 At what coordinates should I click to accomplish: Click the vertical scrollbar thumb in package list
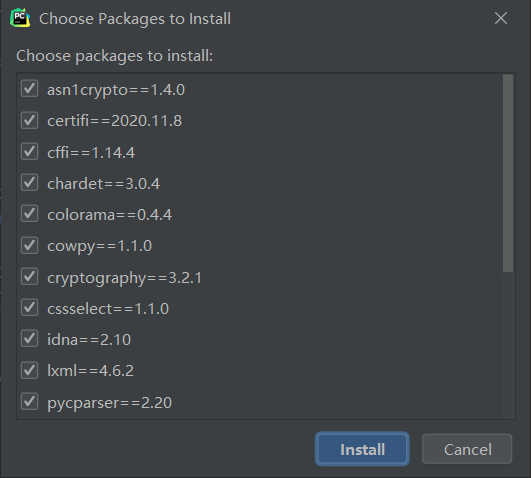[508, 173]
